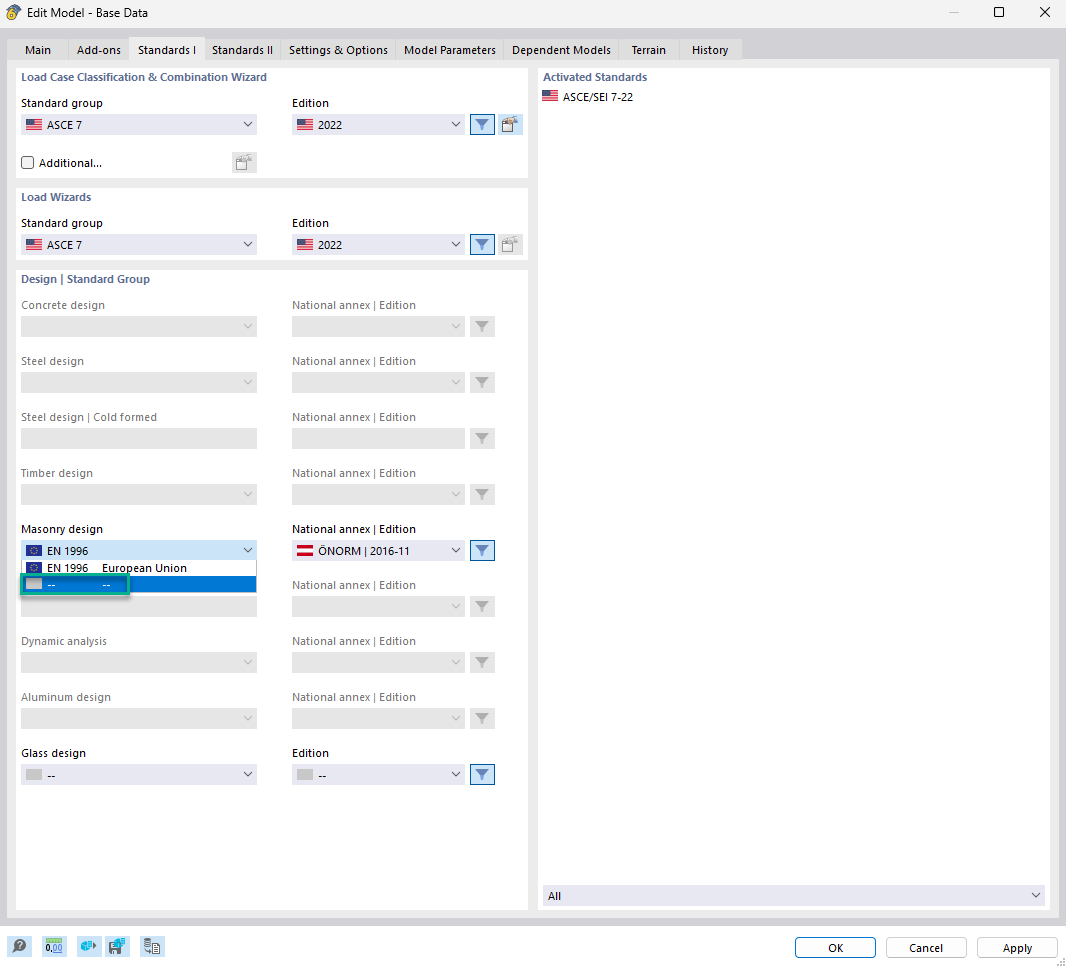The height and width of the screenshot is (966, 1066).
Task: Switch to the Standards II tab
Action: click(242, 50)
